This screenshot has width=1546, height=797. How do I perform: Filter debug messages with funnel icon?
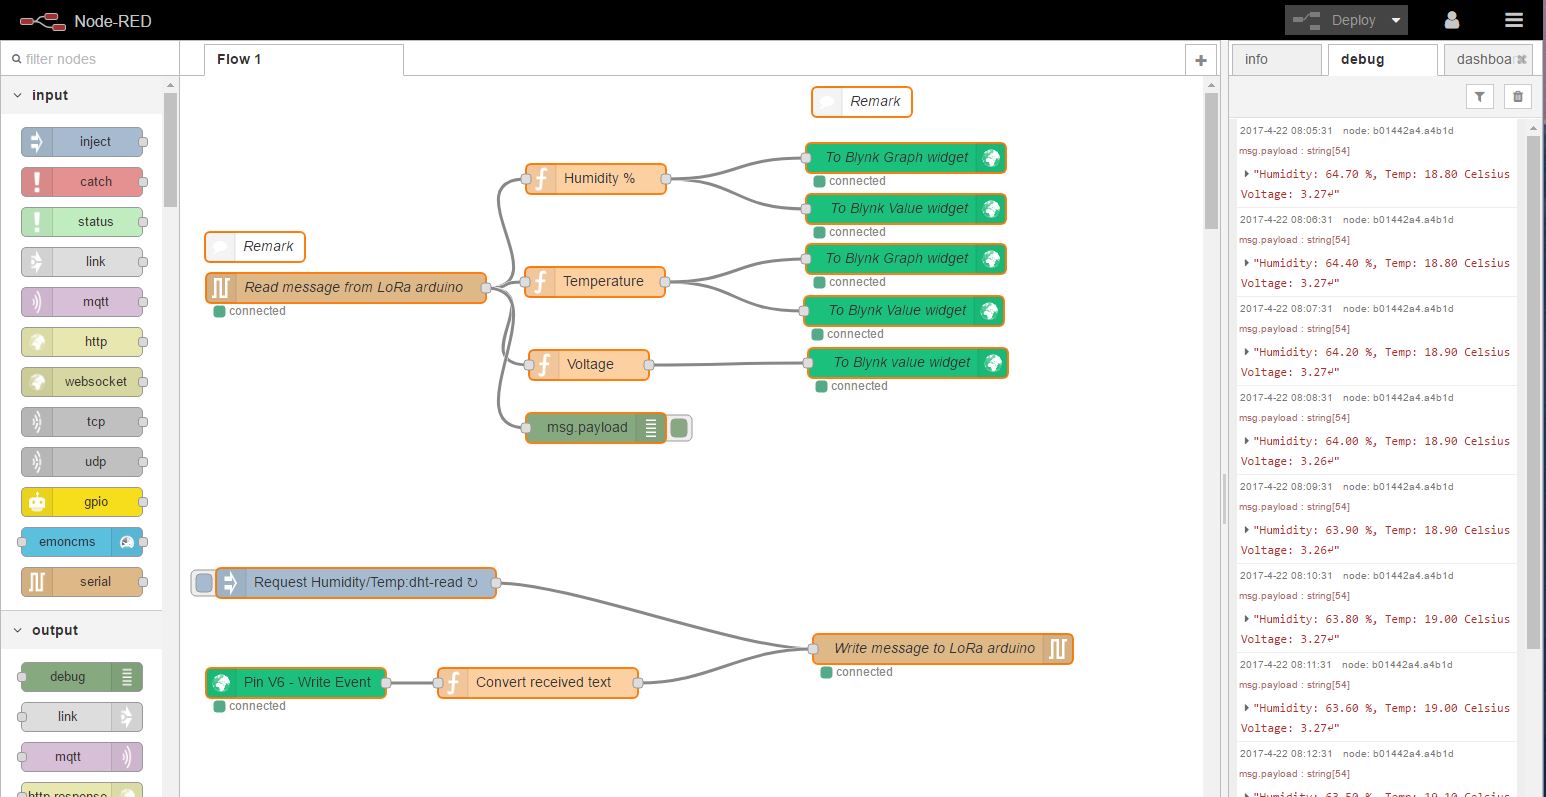tap(1480, 97)
